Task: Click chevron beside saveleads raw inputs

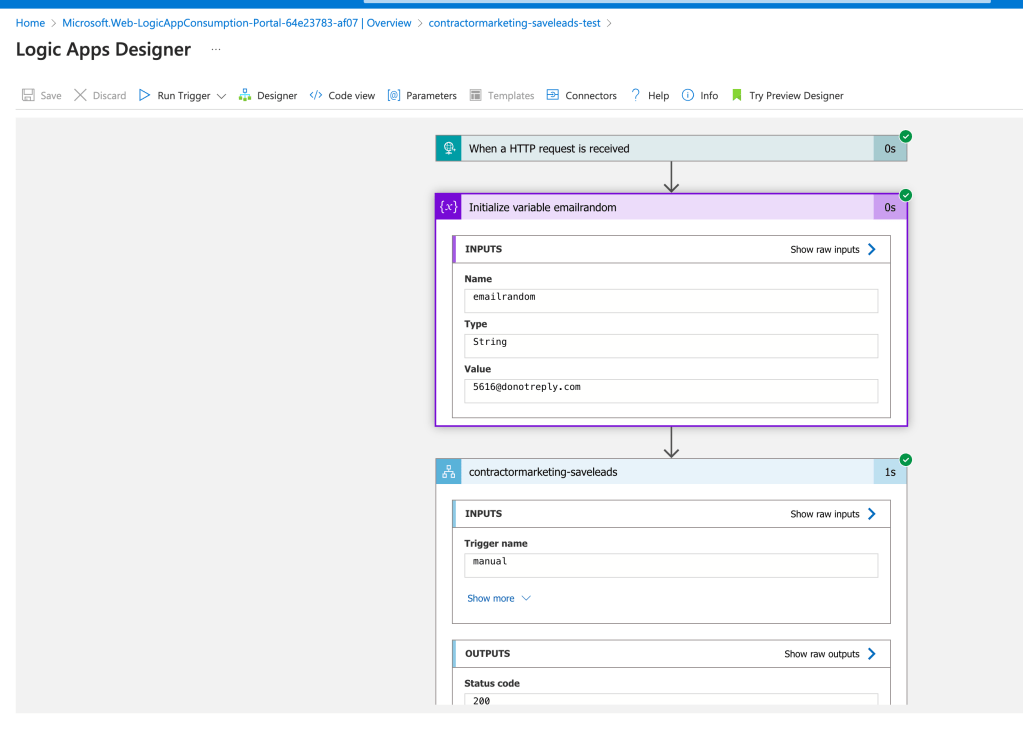Action: click(x=872, y=514)
